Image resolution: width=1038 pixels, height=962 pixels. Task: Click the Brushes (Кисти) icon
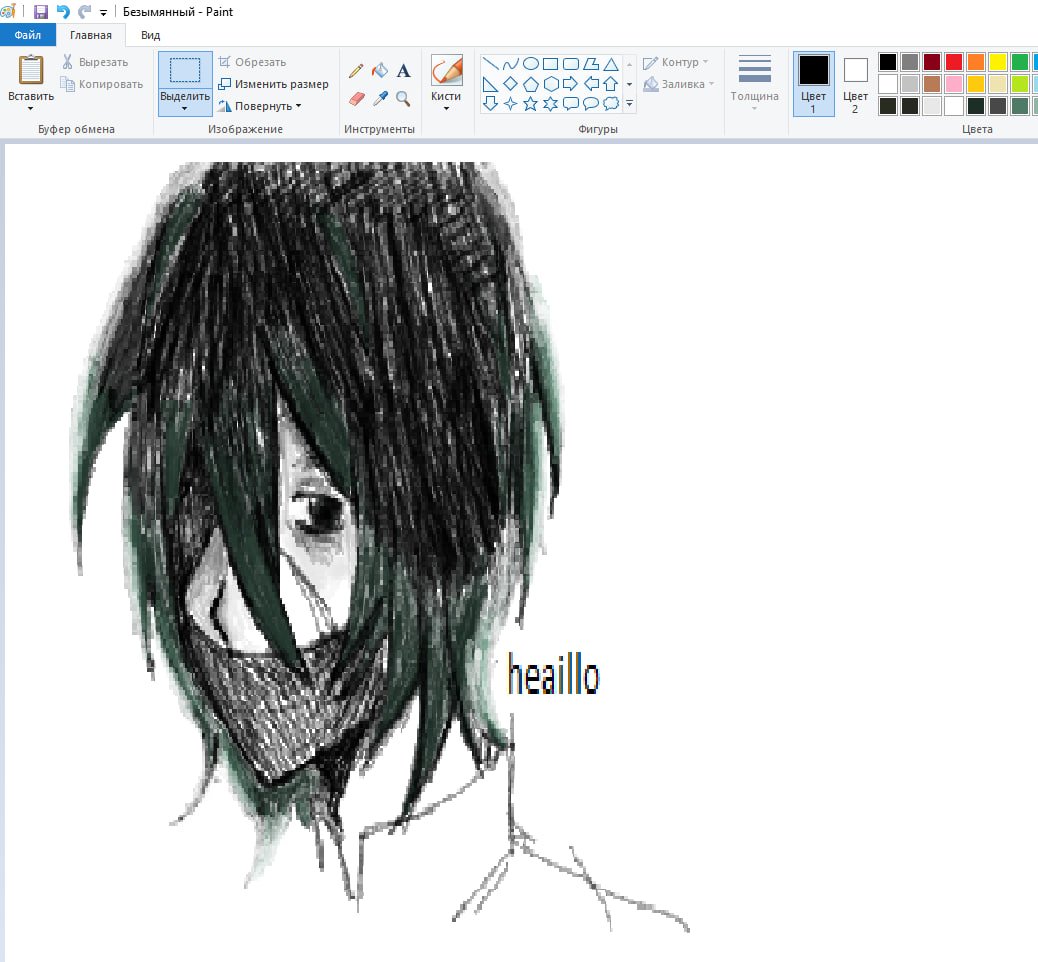(x=446, y=70)
